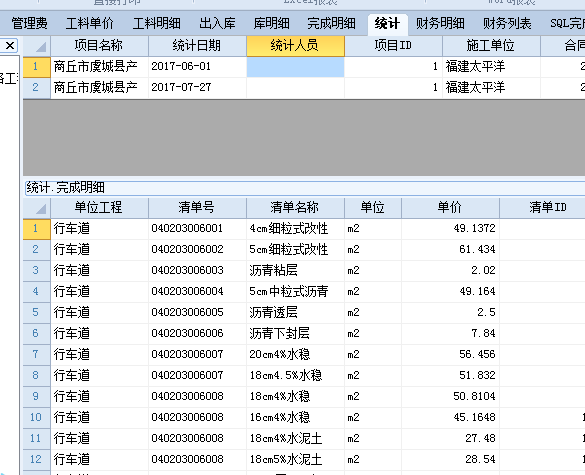Select row header 1 in 完成明细 grid
The width and height of the screenshot is (585, 475).
pos(37,229)
